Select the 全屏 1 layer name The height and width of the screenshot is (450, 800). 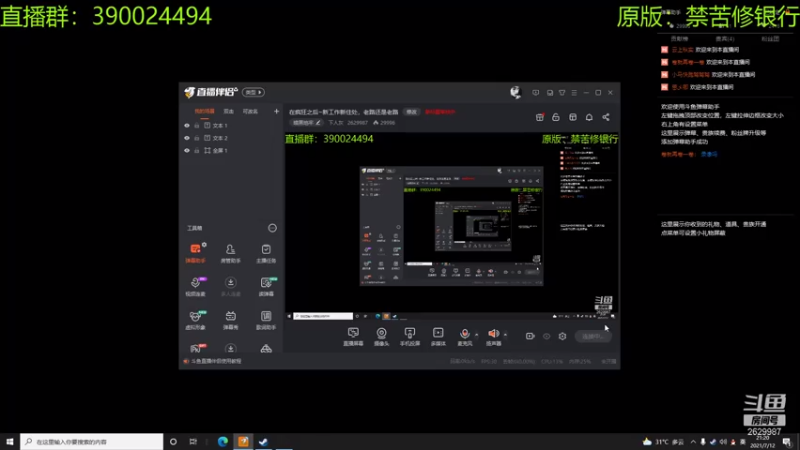[220, 151]
